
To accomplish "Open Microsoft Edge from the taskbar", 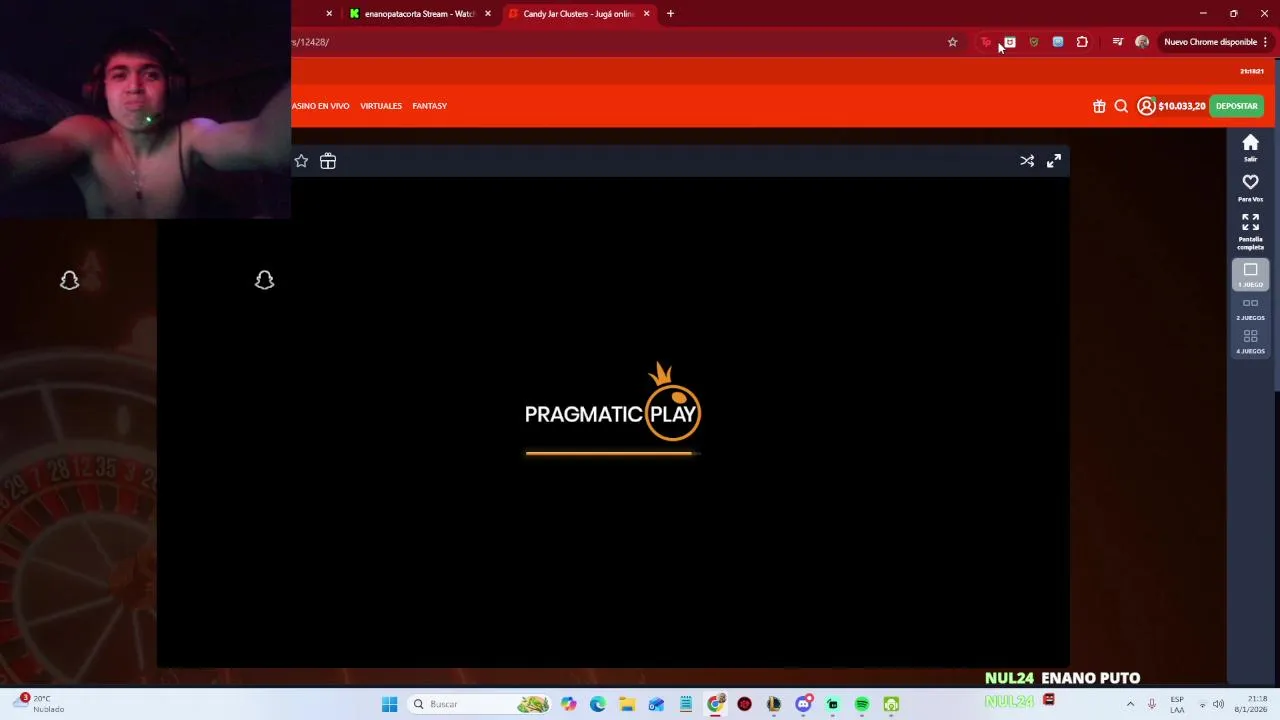I will tap(598, 704).
